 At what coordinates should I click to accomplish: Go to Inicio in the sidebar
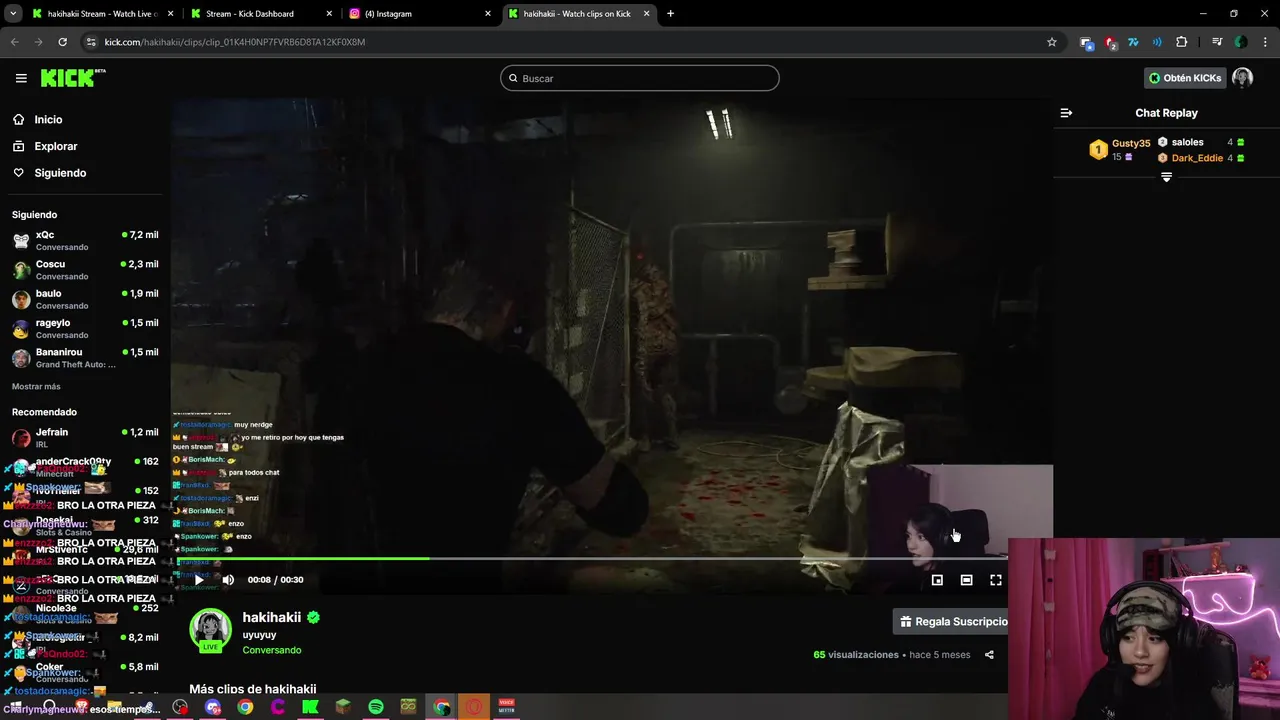[48, 119]
